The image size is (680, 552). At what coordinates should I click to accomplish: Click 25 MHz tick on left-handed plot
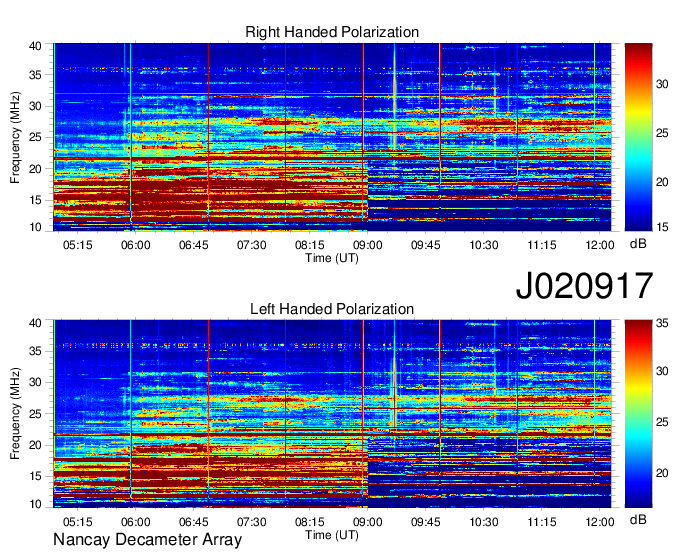pos(35,414)
